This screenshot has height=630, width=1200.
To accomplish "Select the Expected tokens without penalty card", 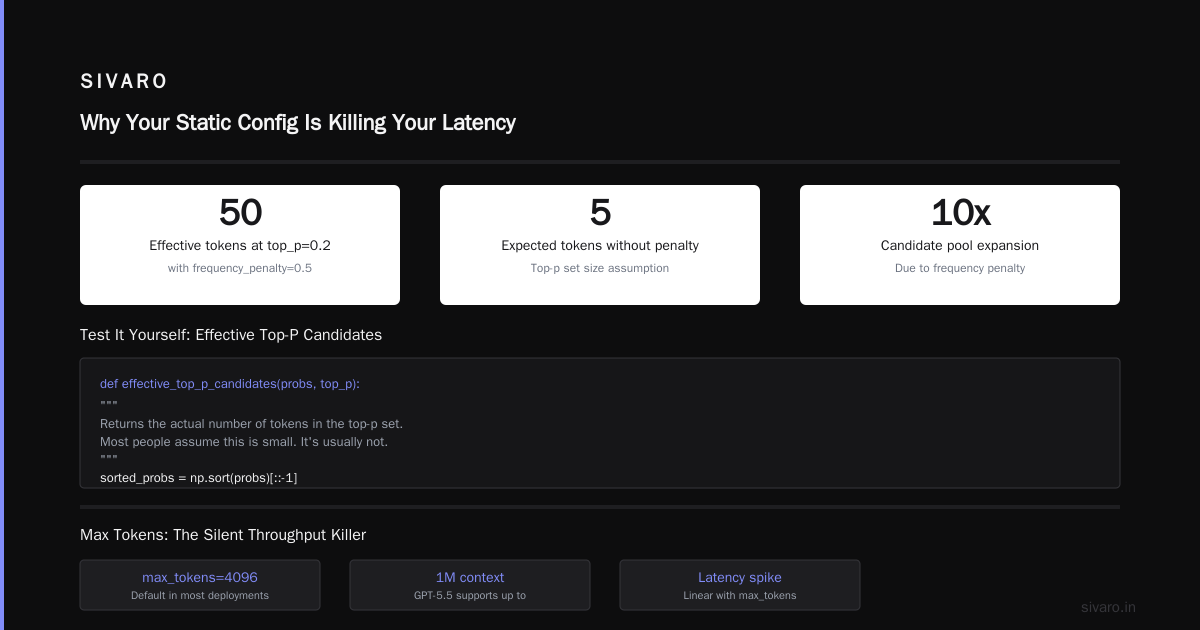I will tap(600, 245).
